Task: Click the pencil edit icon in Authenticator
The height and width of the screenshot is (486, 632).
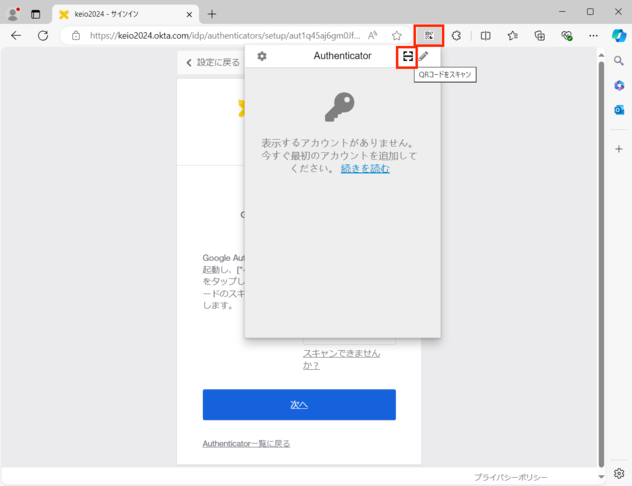Action: point(424,56)
